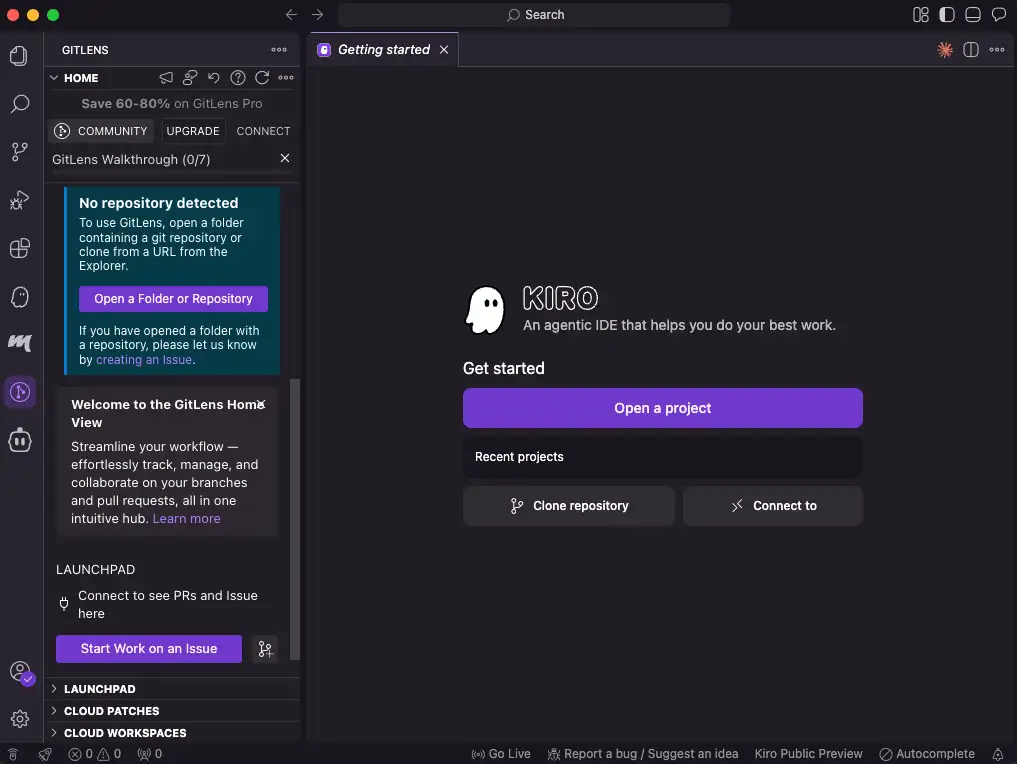This screenshot has height=764, width=1017.
Task: Collapse the HOME section
Action: click(54, 78)
